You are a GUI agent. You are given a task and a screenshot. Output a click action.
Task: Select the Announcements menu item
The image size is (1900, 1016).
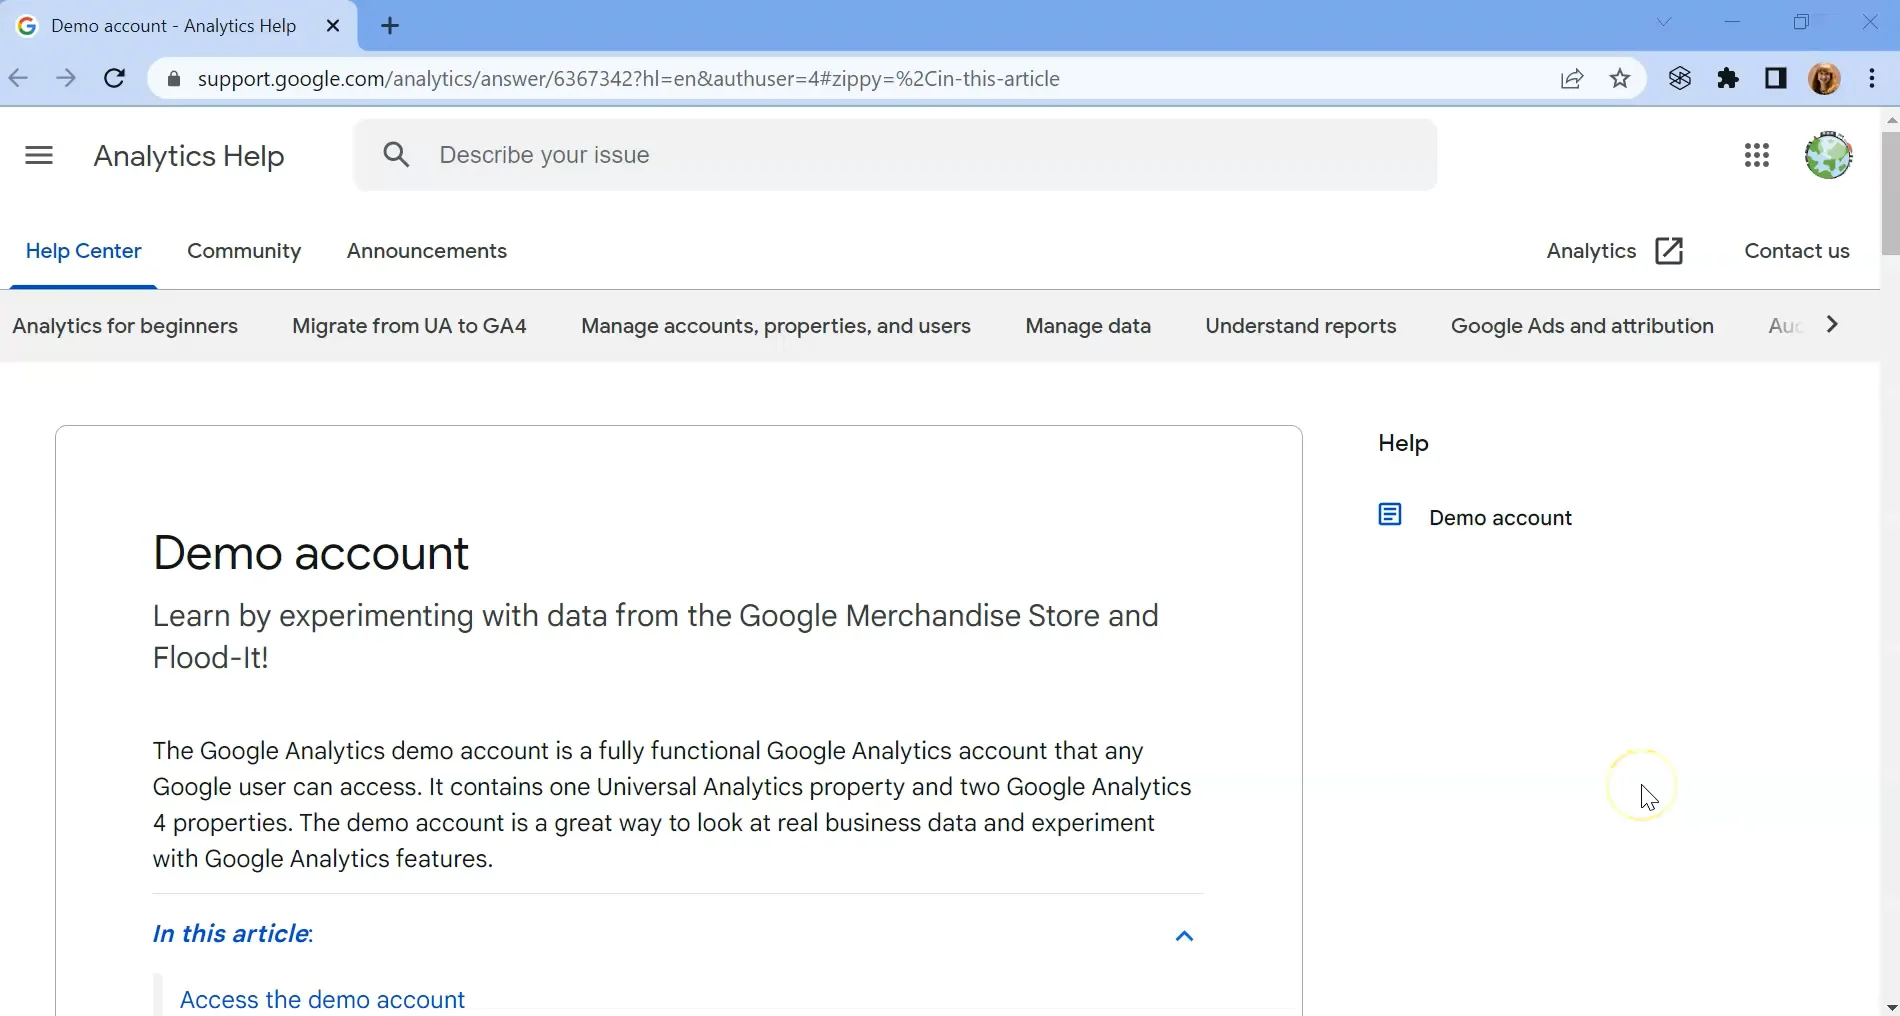tap(426, 251)
